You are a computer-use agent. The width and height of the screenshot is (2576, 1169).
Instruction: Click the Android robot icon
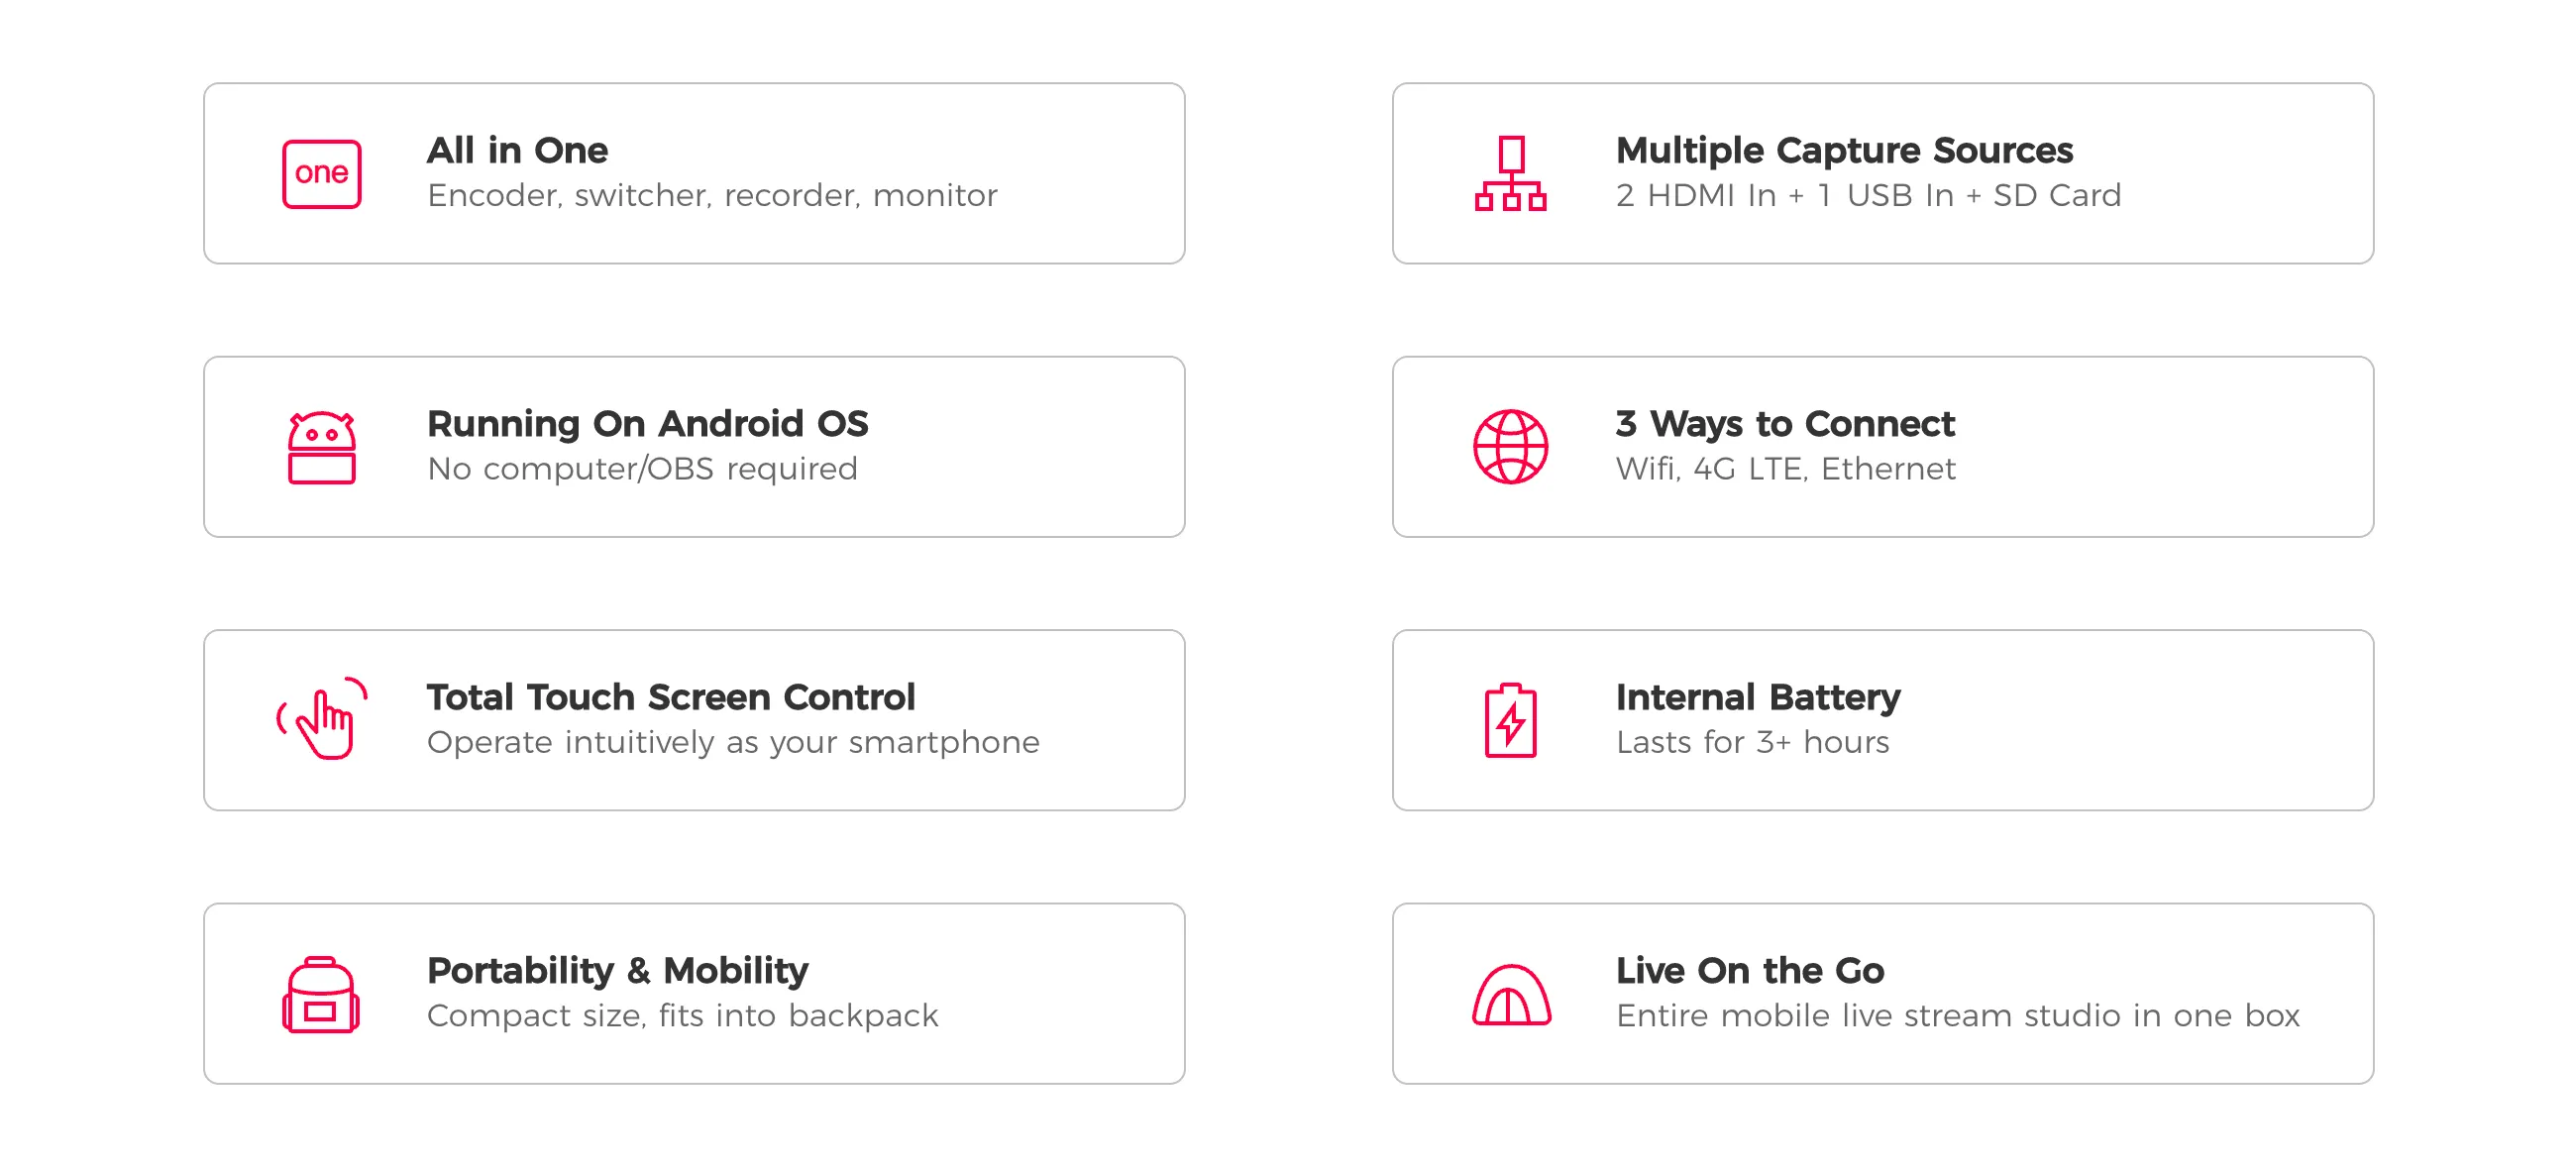321,447
